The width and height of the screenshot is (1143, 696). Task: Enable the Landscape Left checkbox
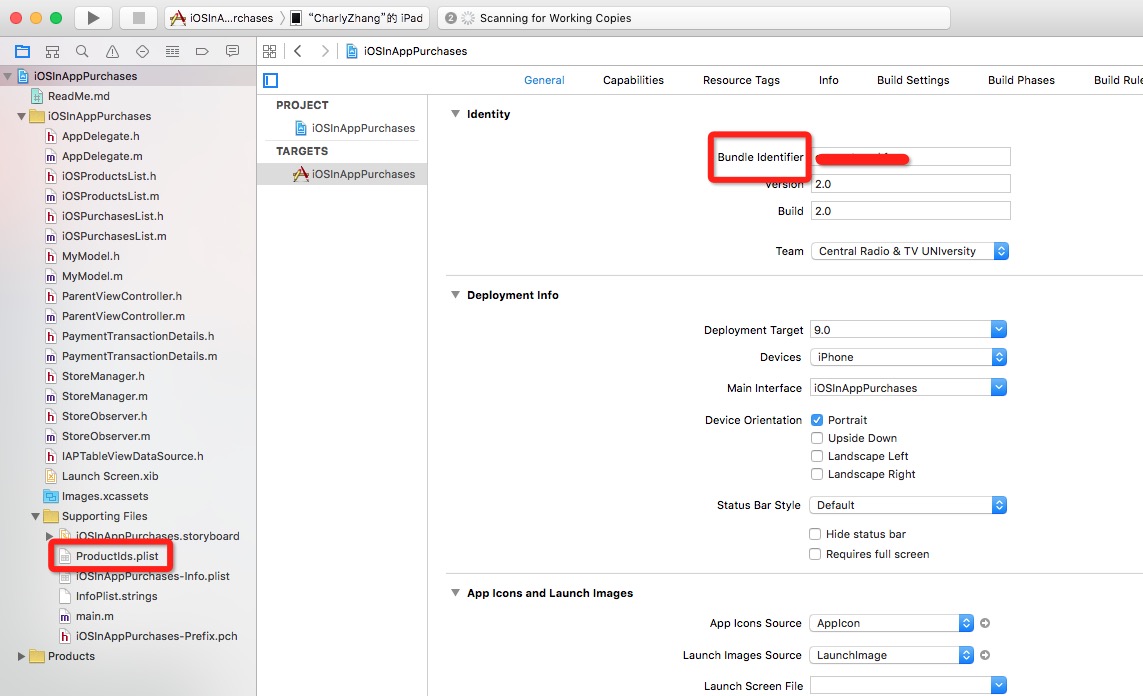point(817,456)
